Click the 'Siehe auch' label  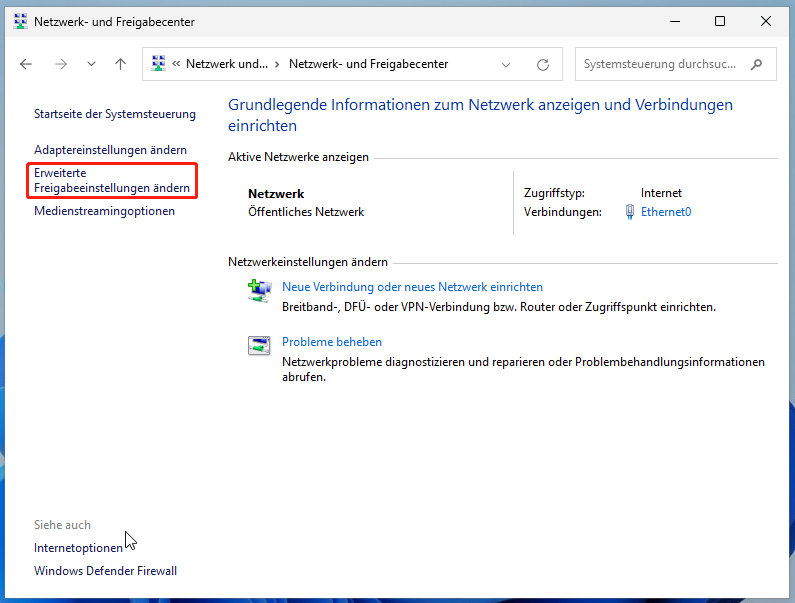pos(62,525)
